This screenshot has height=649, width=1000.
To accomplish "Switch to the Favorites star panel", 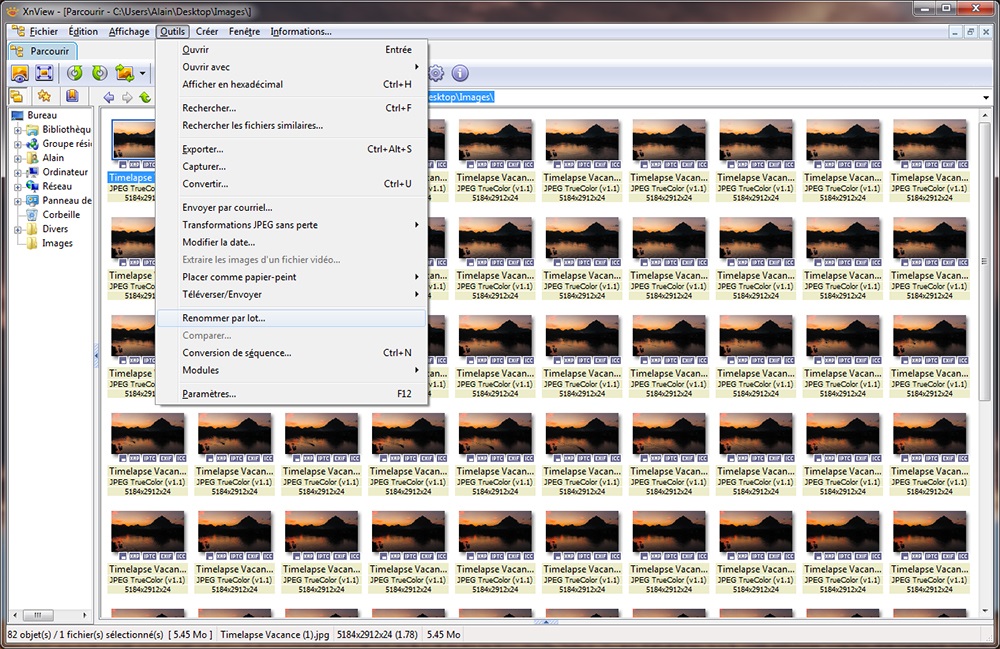I will point(44,97).
